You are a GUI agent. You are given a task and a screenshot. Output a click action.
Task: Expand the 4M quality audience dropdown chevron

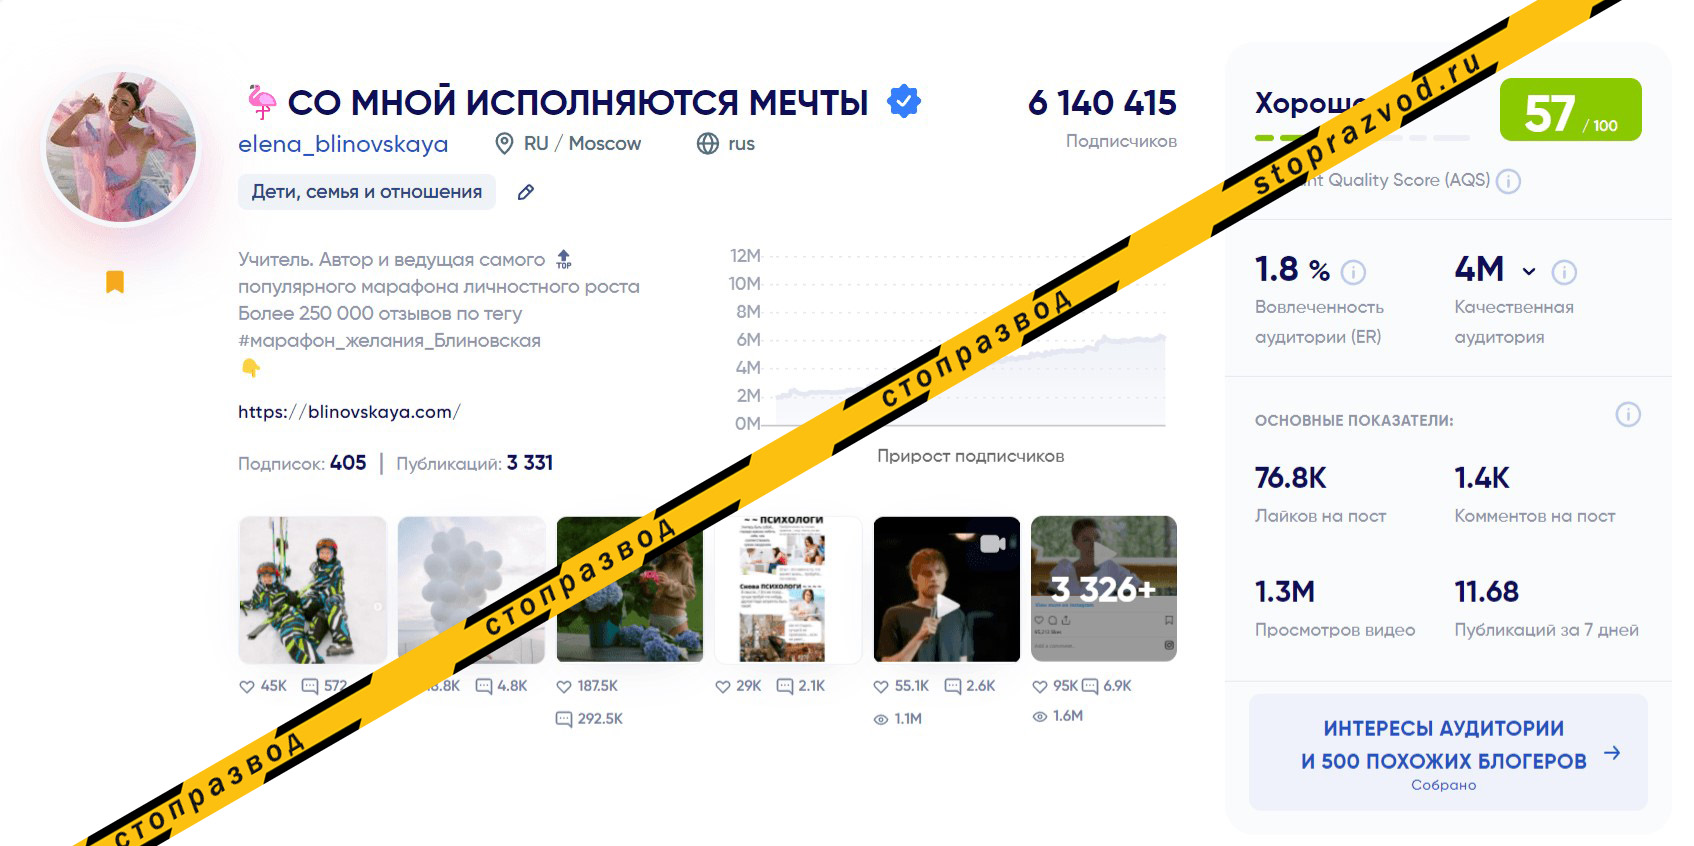tap(1529, 272)
